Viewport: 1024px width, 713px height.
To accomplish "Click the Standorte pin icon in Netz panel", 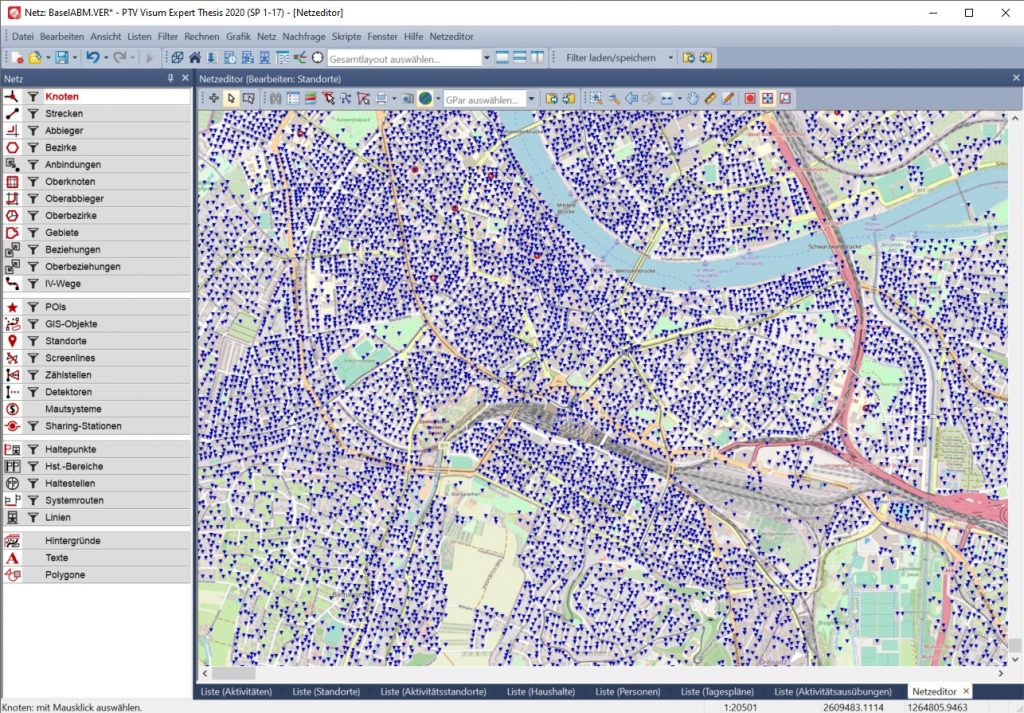I will click(12, 341).
